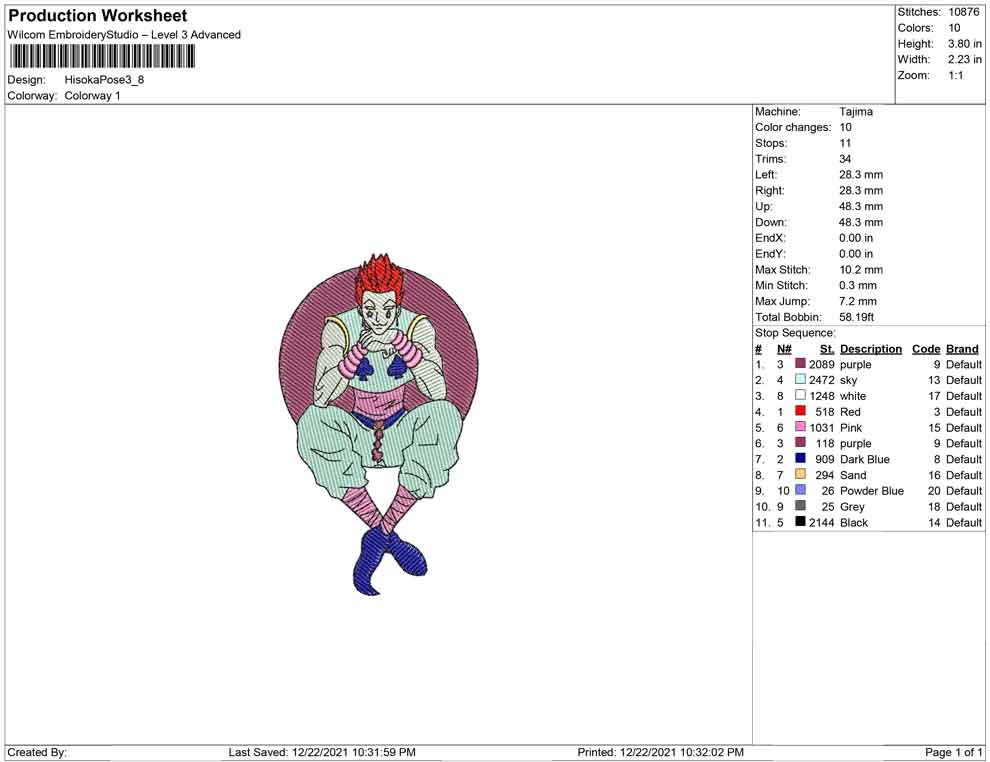Click the Max Jump value '7.2 mm'
The width and height of the screenshot is (990, 762).
857,301
